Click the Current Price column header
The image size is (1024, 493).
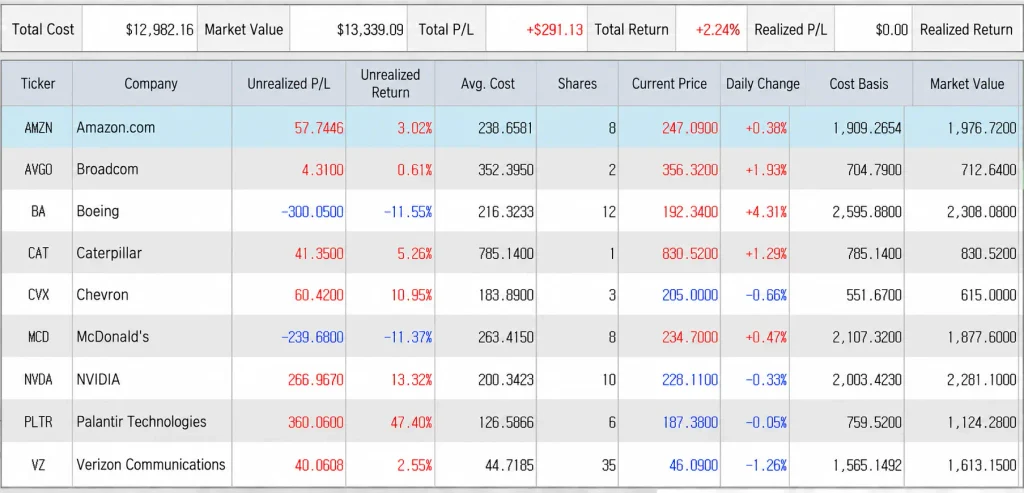click(669, 84)
